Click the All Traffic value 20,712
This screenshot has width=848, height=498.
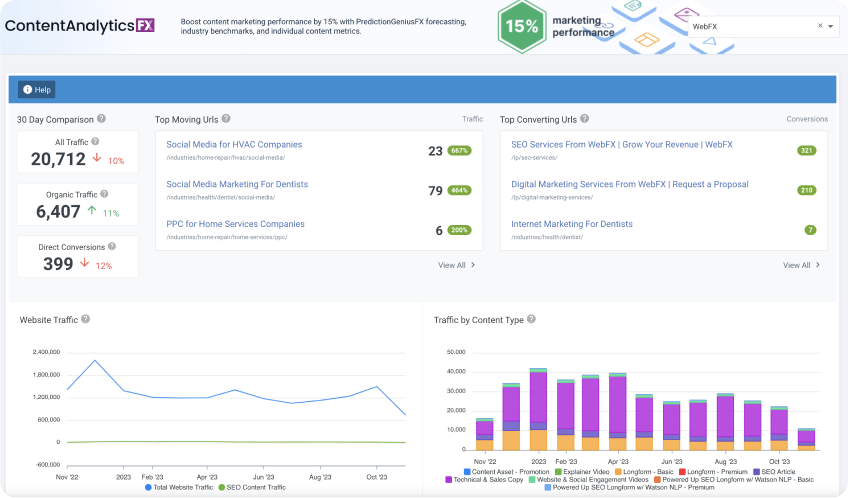coord(58,159)
